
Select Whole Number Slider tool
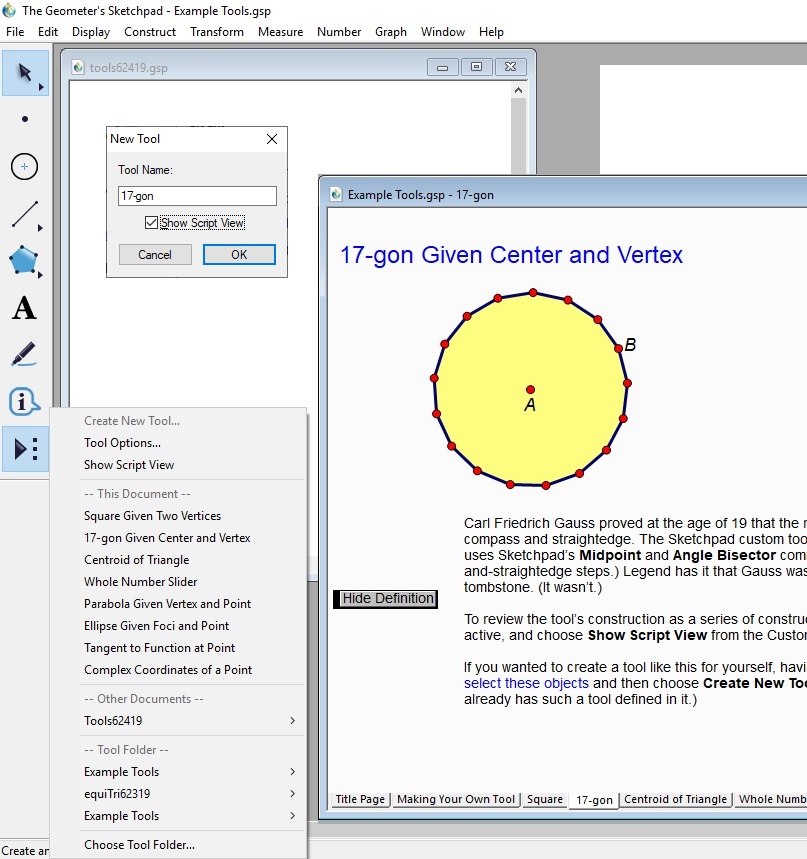point(140,582)
